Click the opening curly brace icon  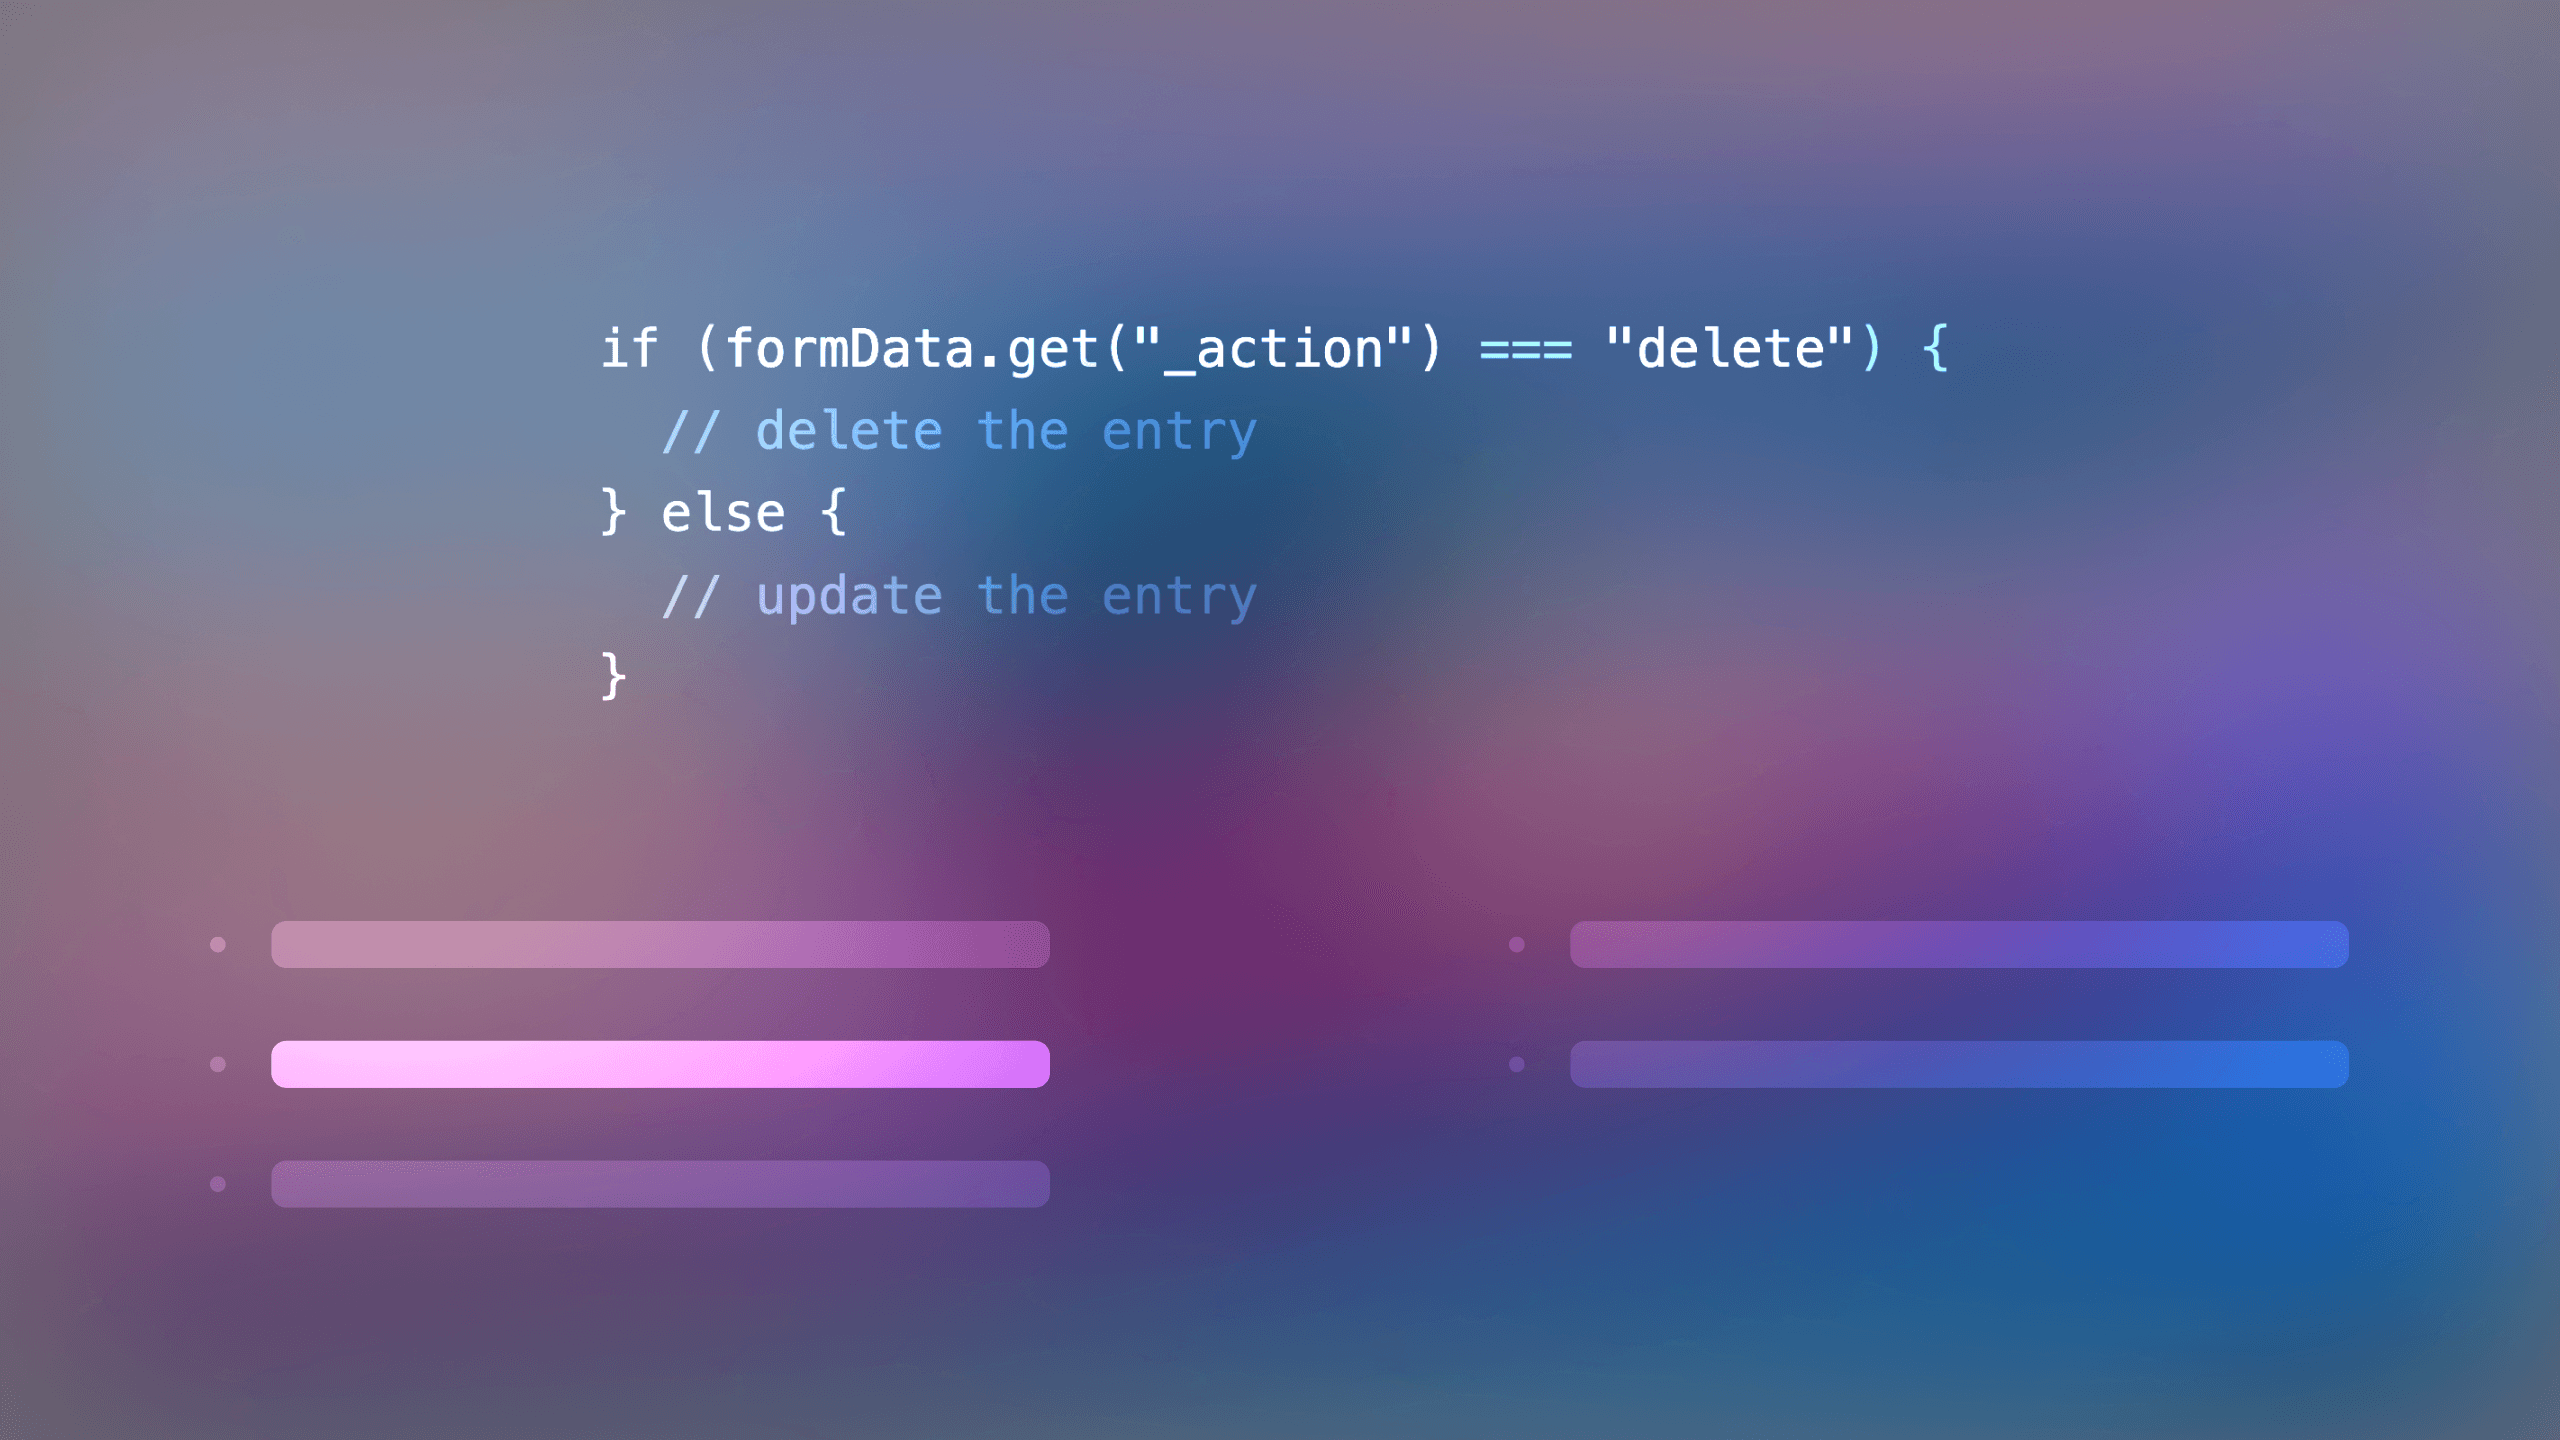[x=1936, y=346]
